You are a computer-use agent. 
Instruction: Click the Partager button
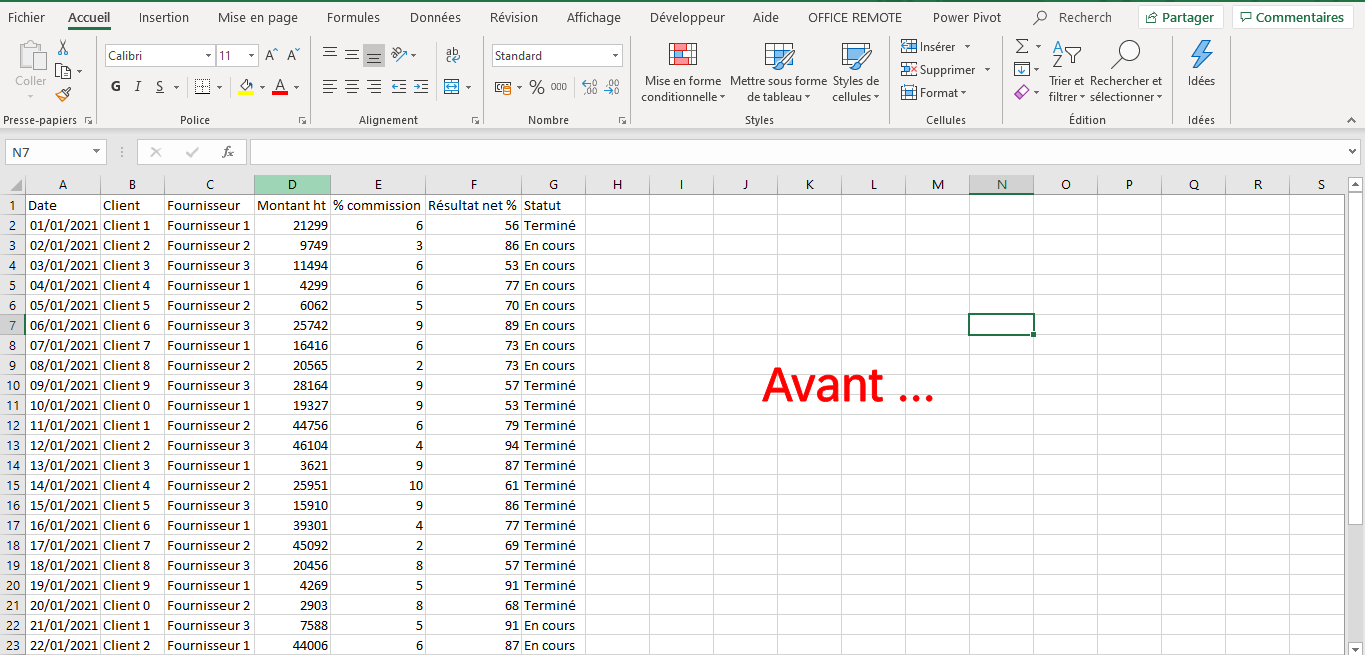pyautogui.click(x=1180, y=17)
